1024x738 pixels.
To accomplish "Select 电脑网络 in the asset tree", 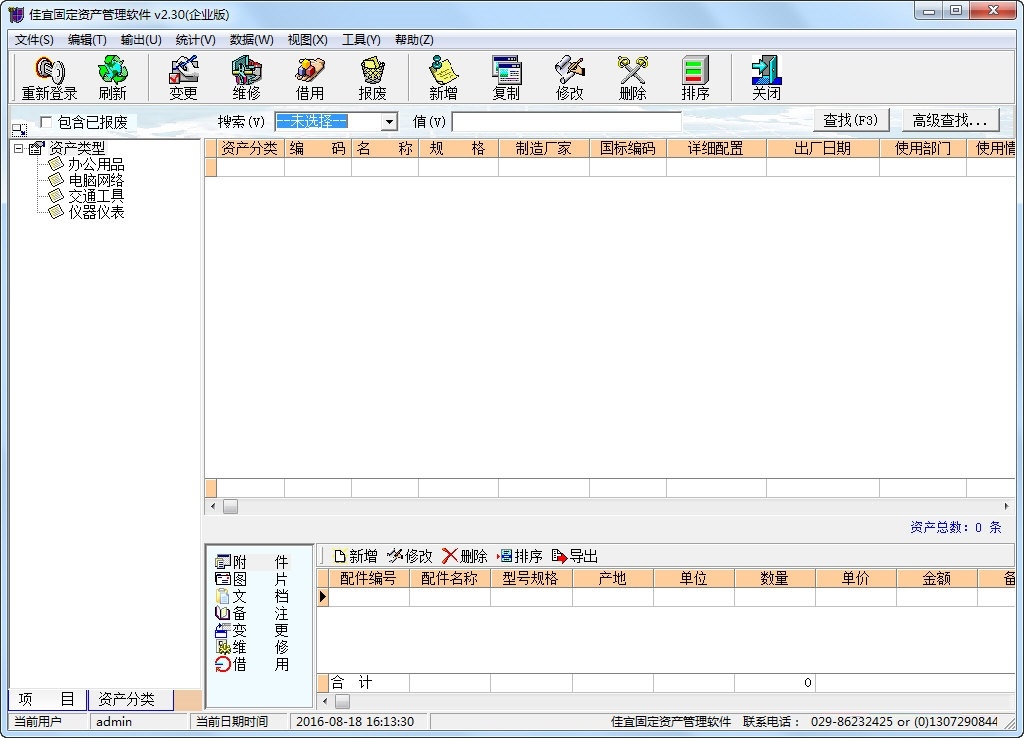I will pyautogui.click(x=96, y=180).
